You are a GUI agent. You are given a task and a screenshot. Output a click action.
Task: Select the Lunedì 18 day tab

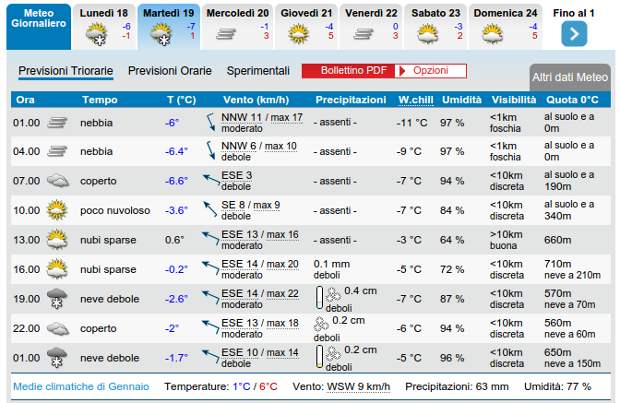(x=104, y=26)
